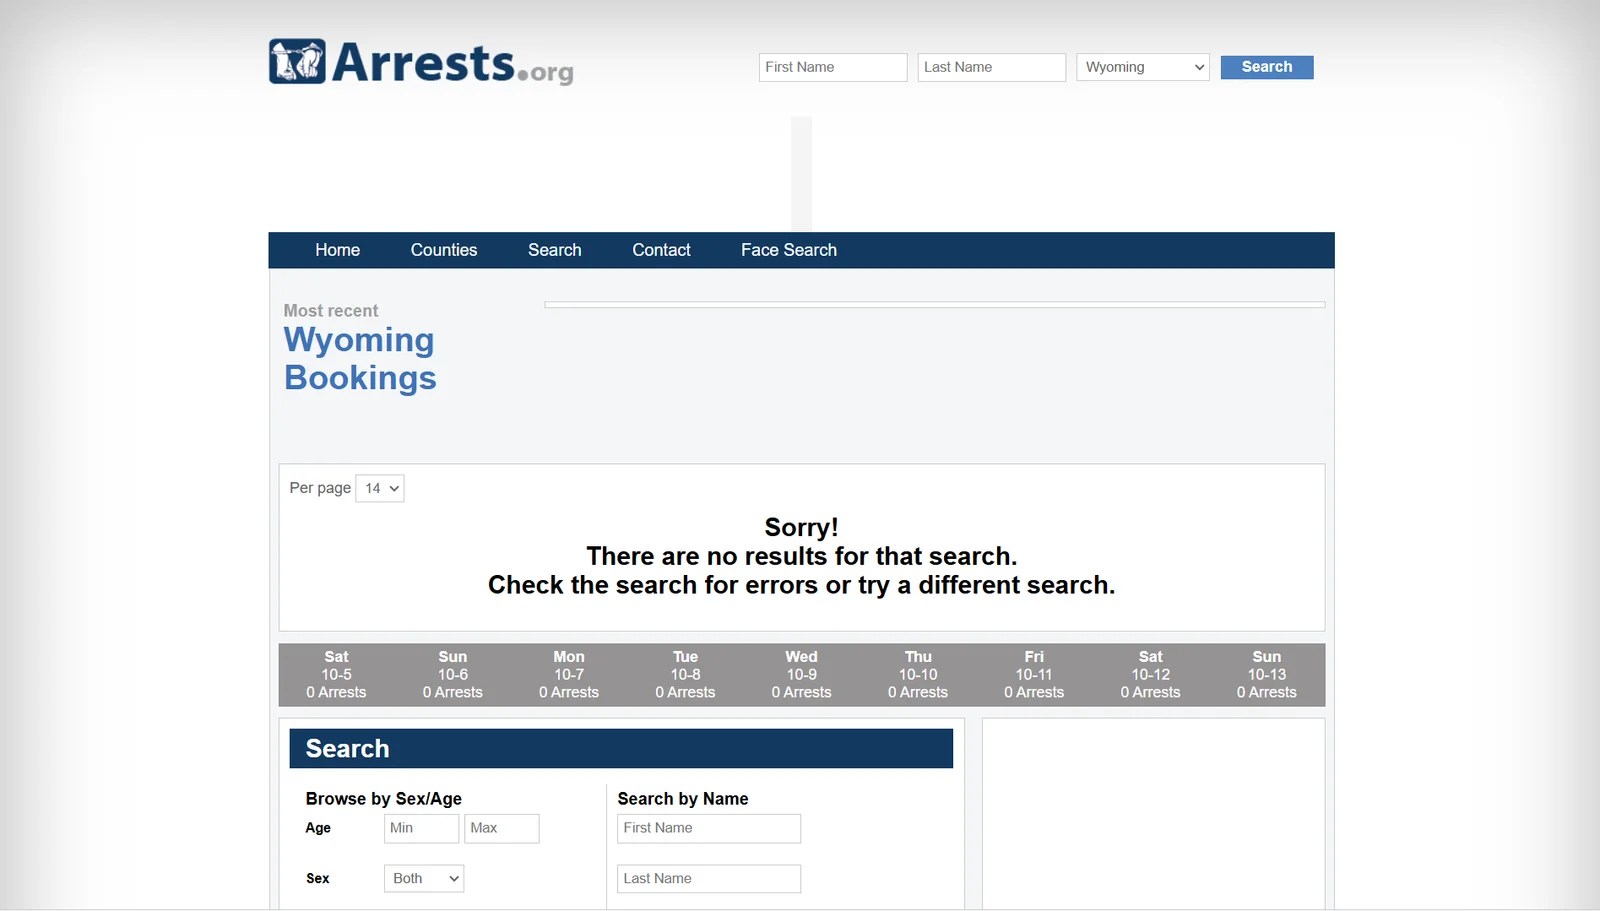Open the Face Search menu item

tap(789, 250)
